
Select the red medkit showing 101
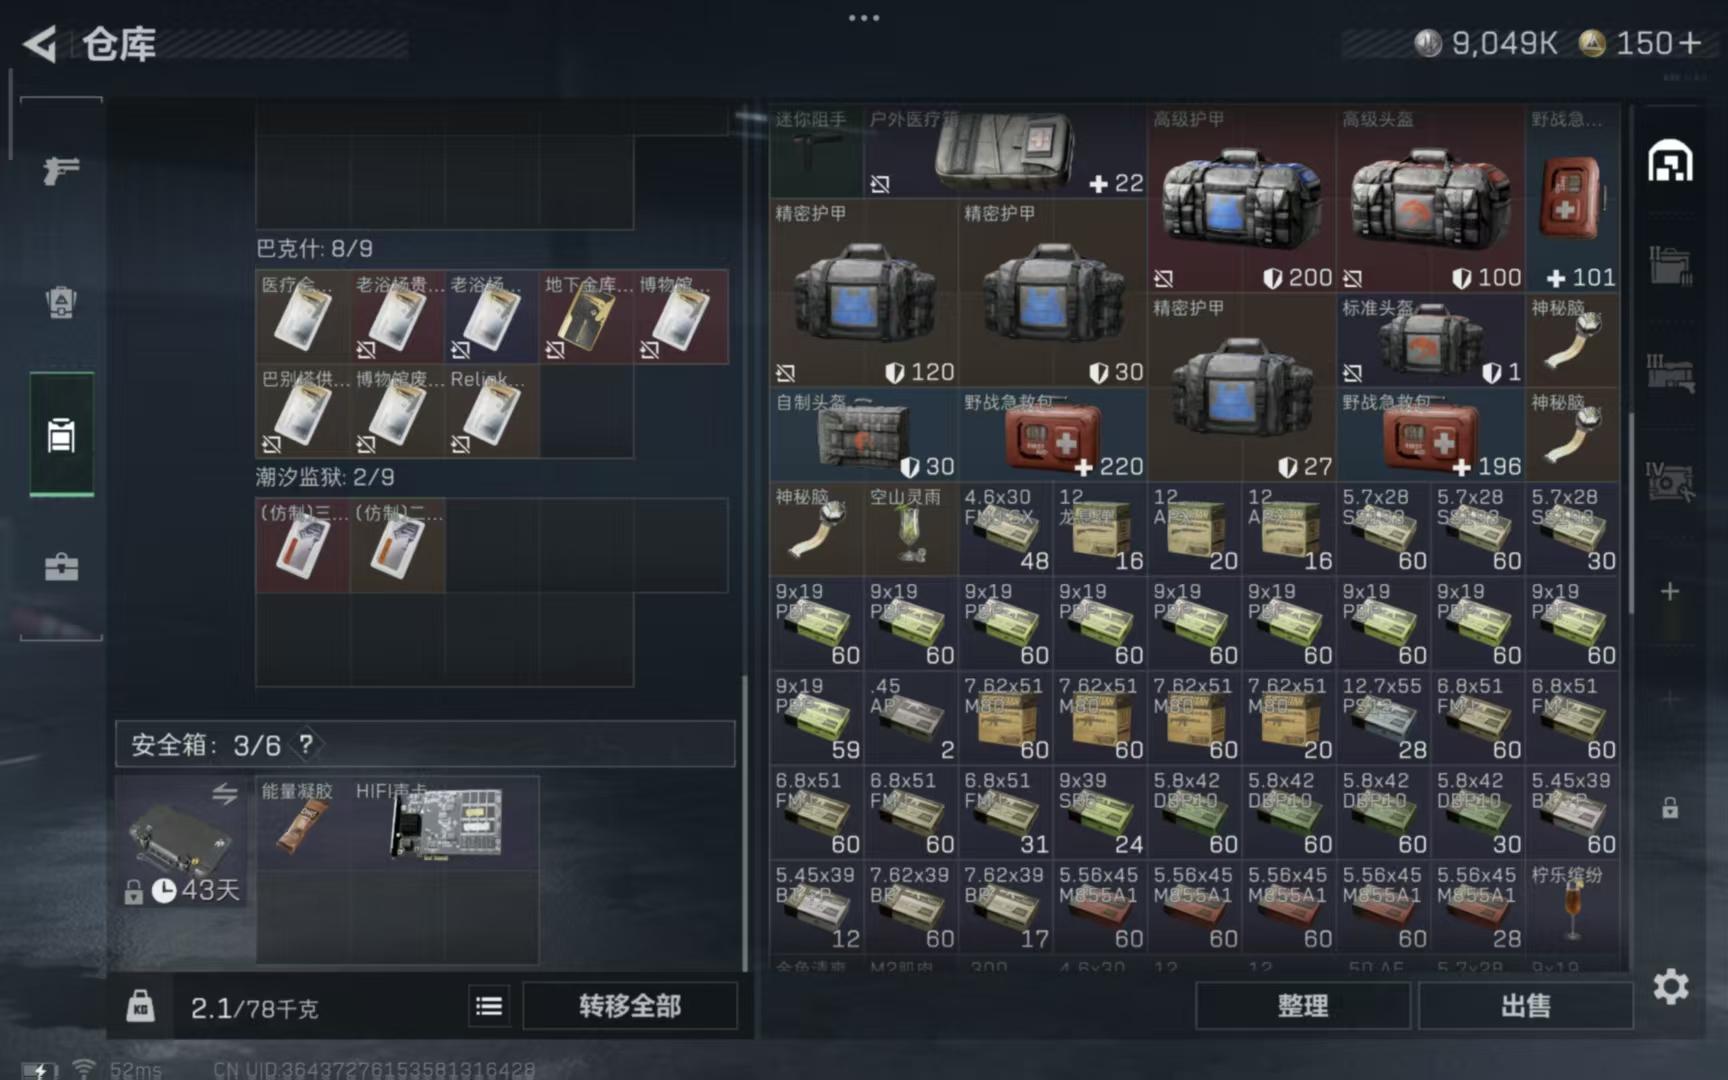click(1573, 198)
